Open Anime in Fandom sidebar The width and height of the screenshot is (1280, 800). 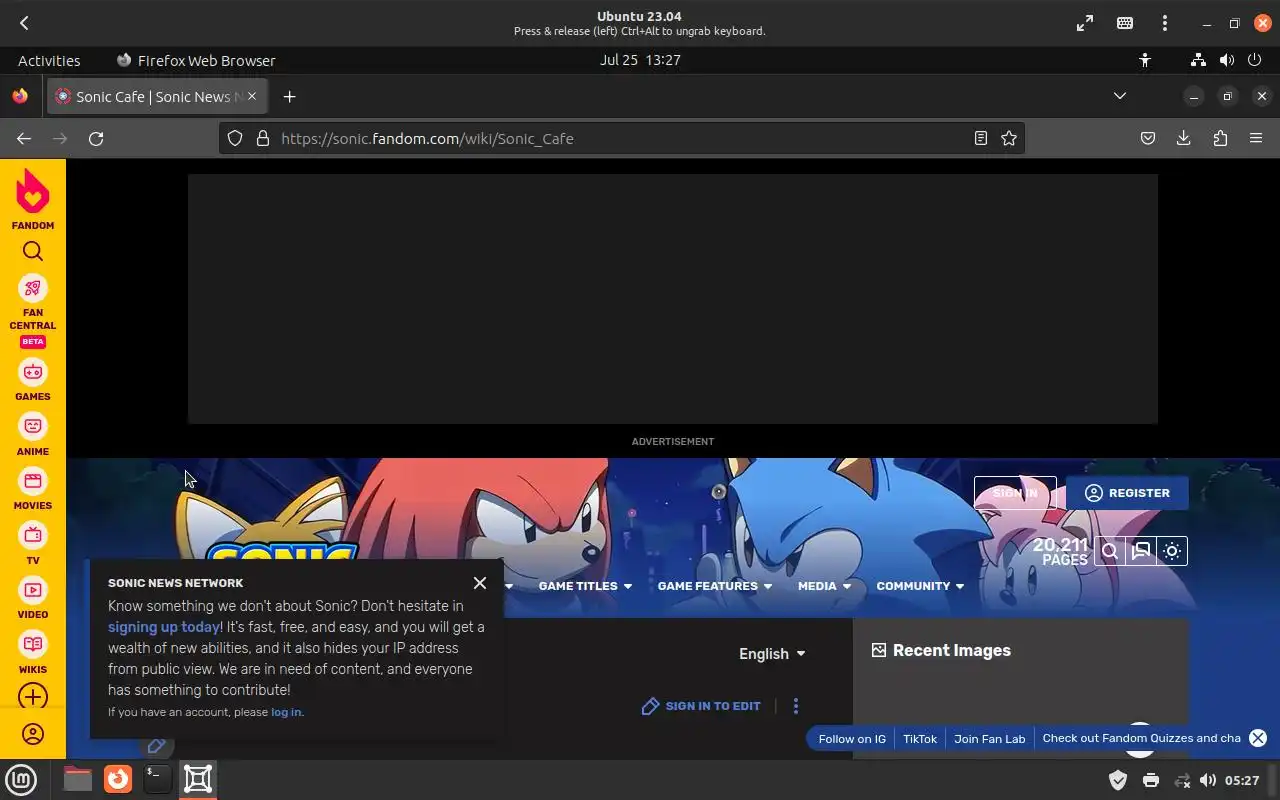coord(33,435)
